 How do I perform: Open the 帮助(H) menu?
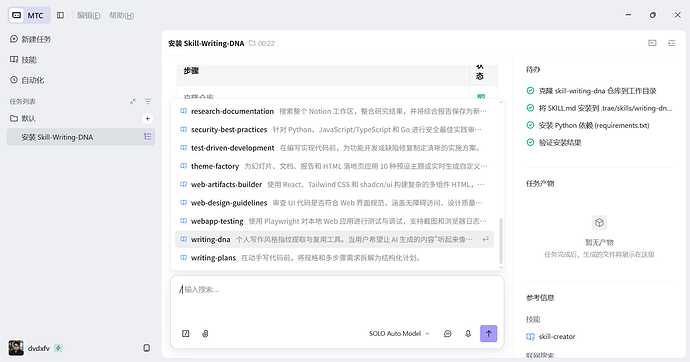pos(121,15)
